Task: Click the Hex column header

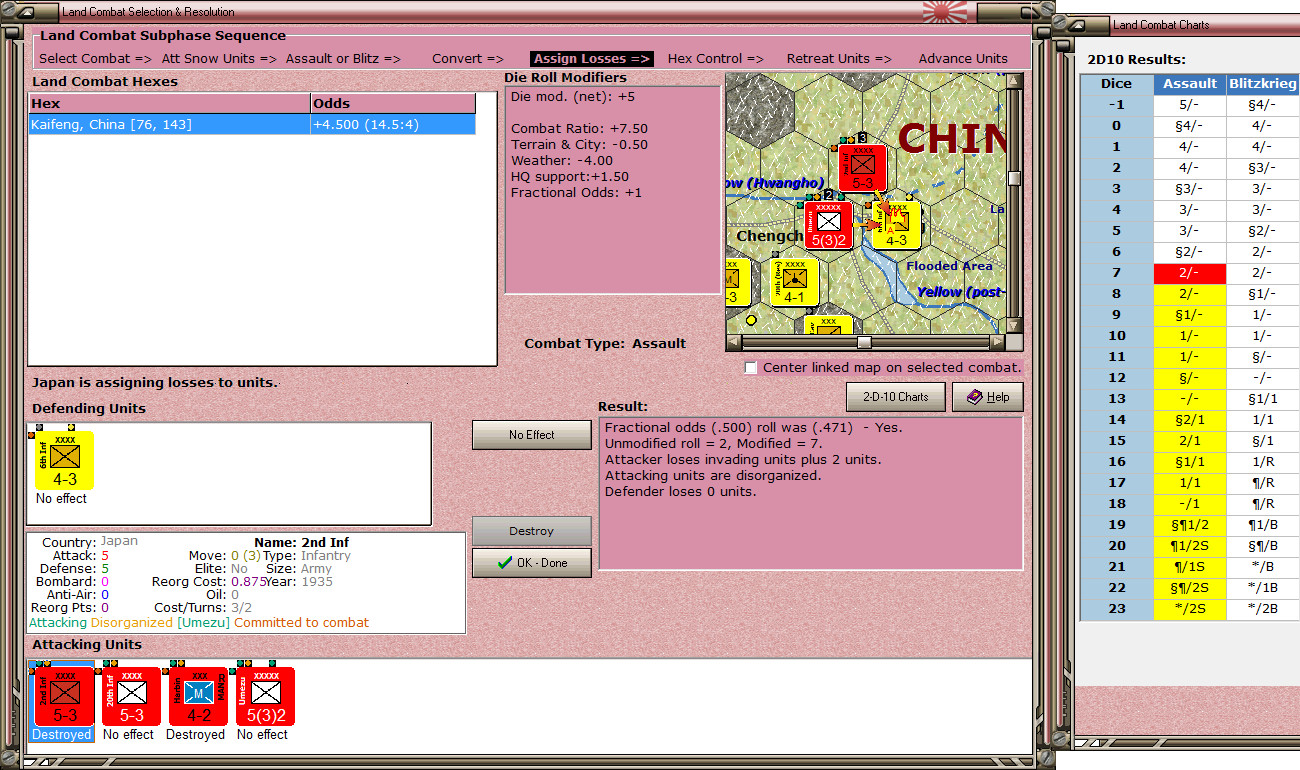Action: point(169,103)
